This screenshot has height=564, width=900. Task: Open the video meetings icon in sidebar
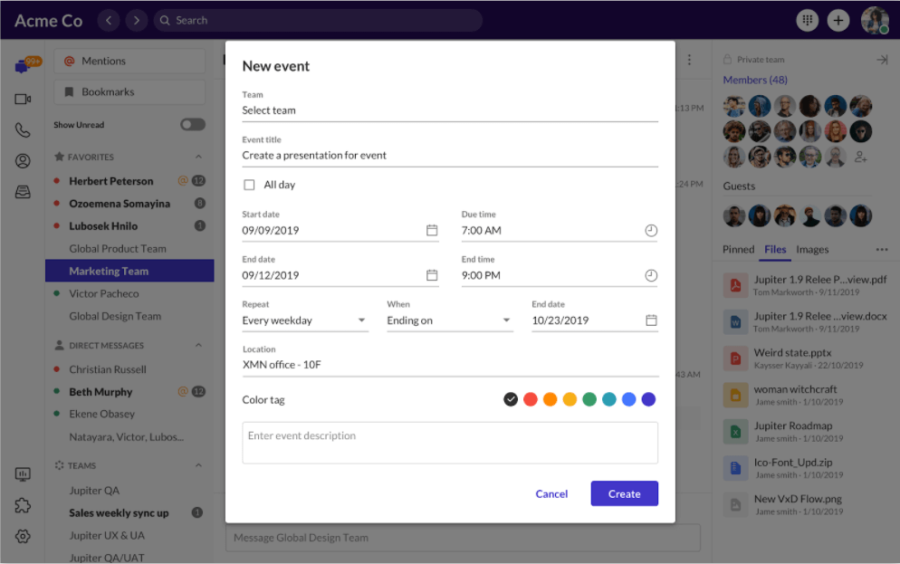[22, 99]
